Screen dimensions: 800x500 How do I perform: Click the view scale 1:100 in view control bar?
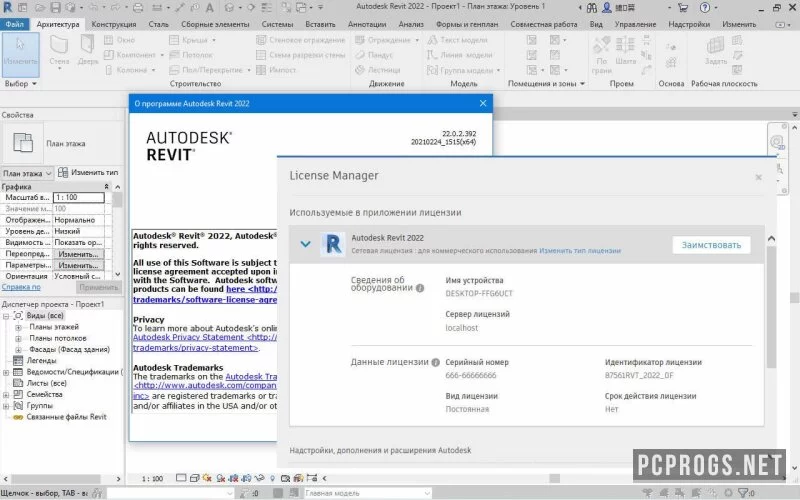tap(152, 479)
